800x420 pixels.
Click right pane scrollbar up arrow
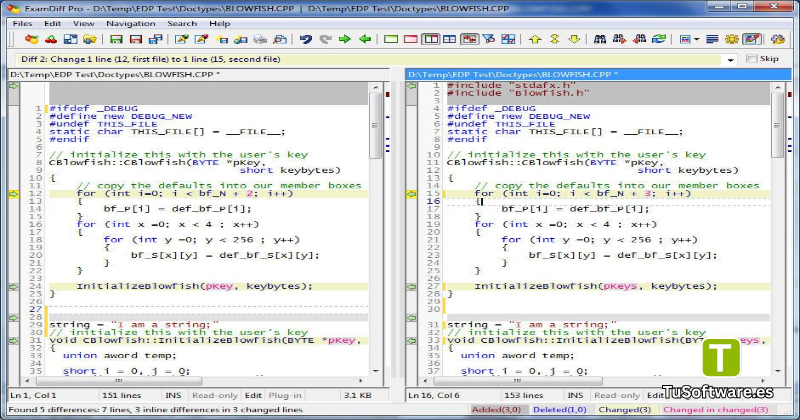click(778, 88)
